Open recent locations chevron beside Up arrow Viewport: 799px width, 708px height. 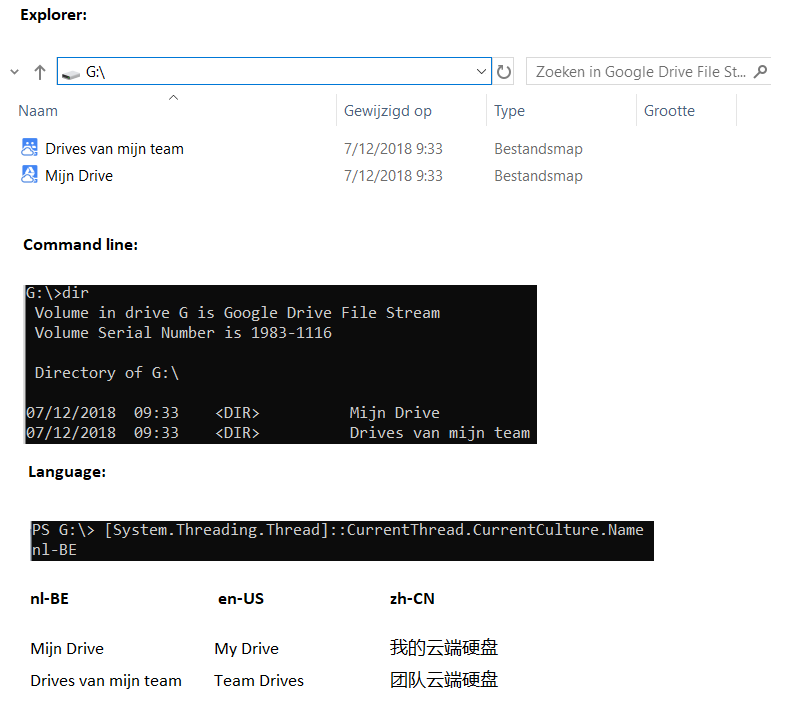point(14,72)
